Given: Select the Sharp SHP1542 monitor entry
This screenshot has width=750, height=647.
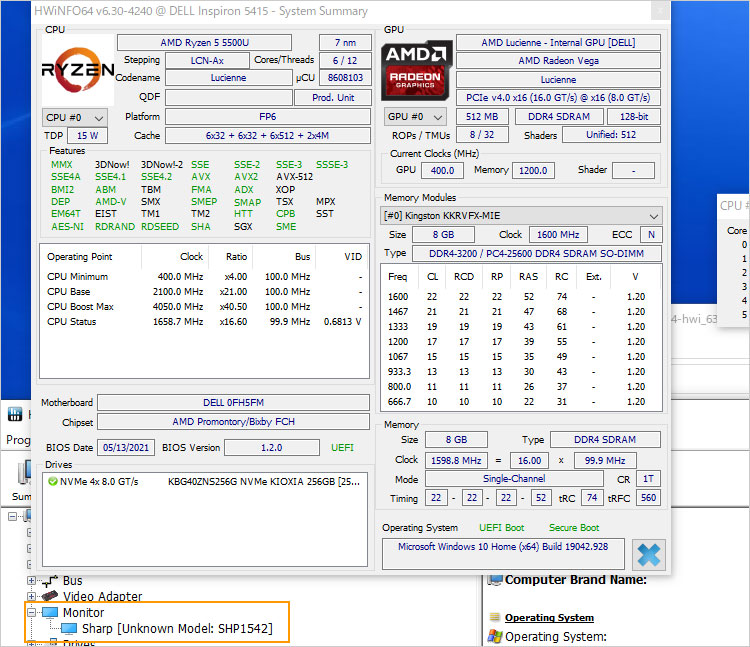Looking at the screenshot, I should coord(176,629).
